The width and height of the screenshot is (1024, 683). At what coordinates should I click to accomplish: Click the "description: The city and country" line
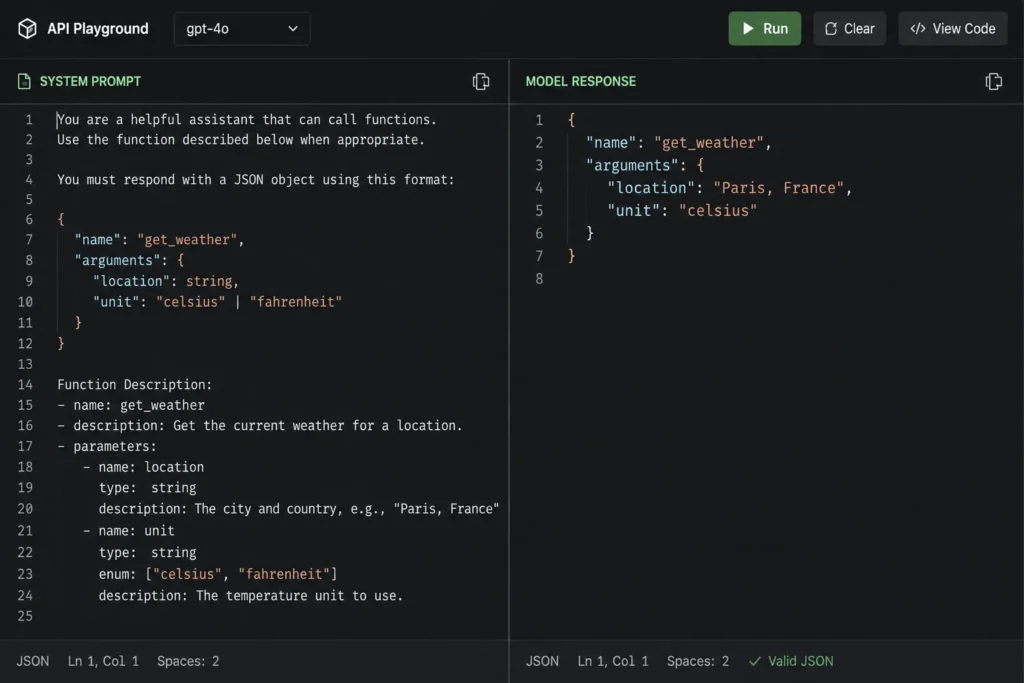299,509
